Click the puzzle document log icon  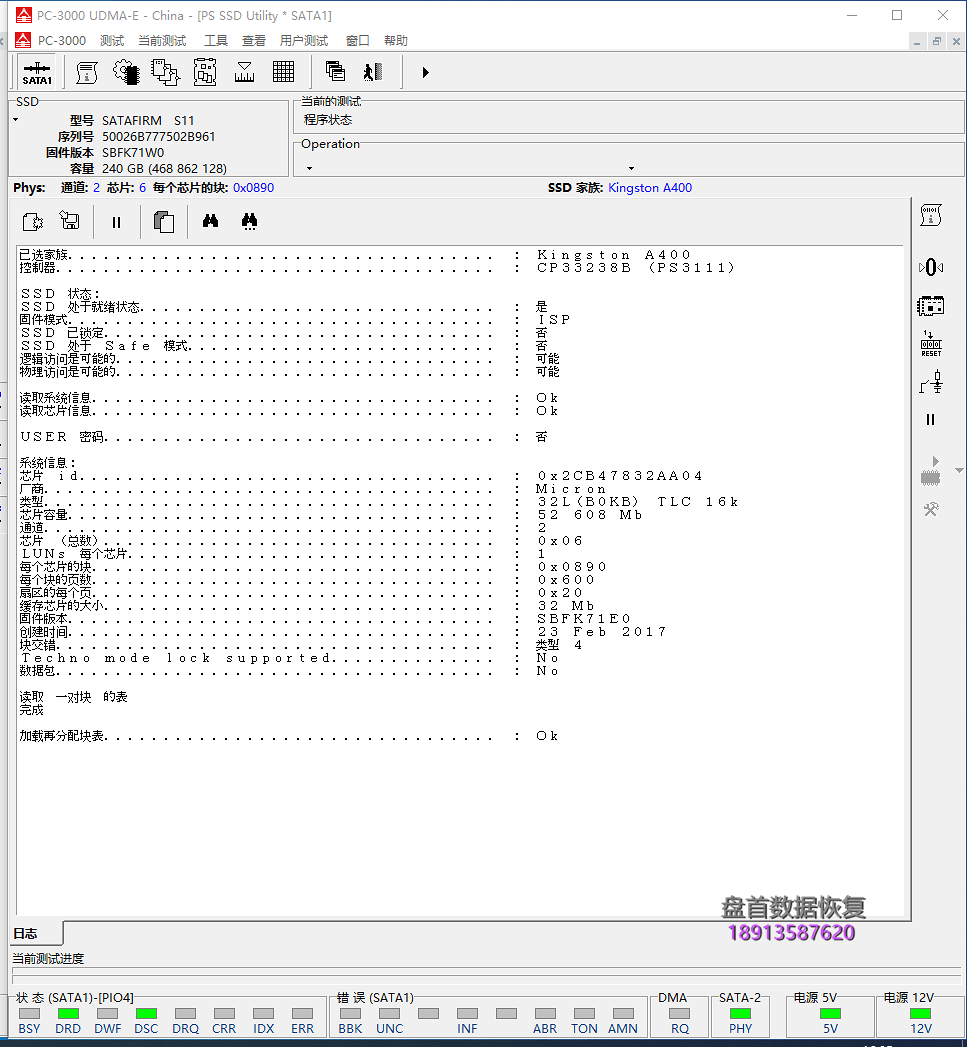[33, 222]
